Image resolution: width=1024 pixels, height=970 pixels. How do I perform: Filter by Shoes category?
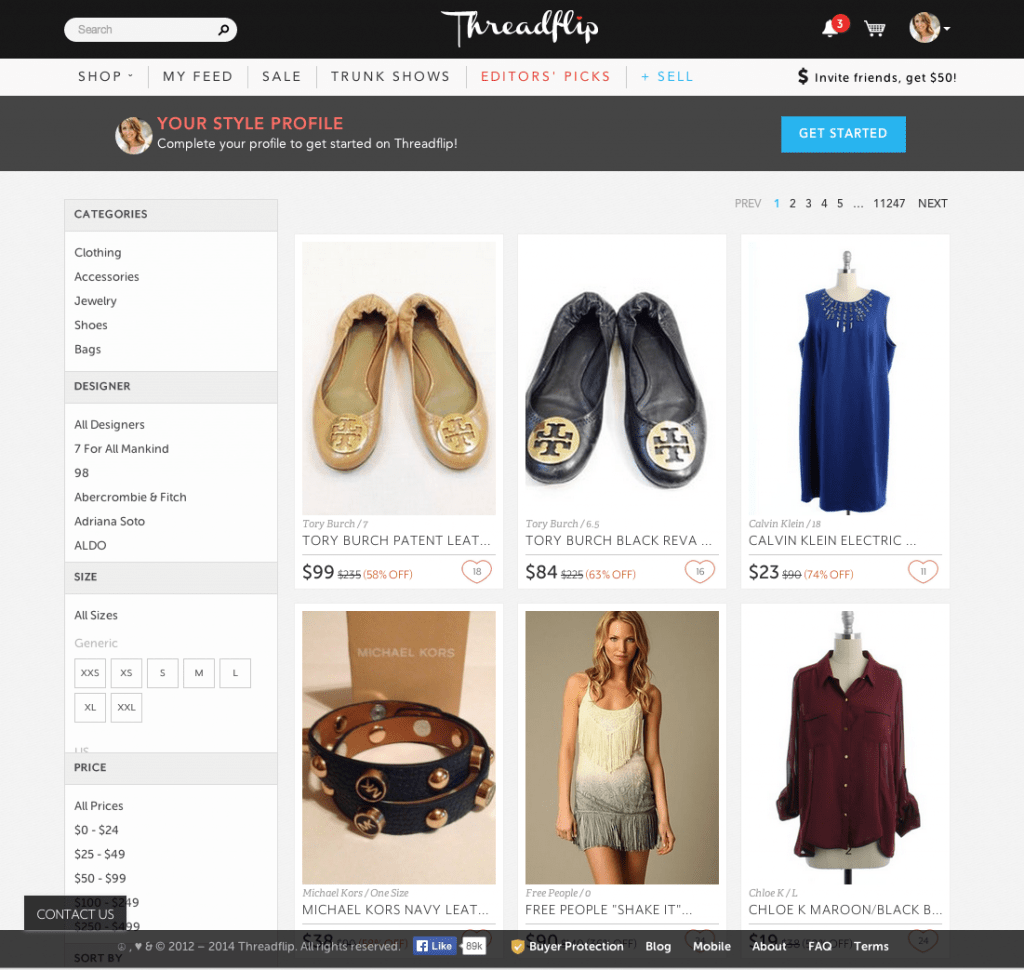tap(91, 325)
